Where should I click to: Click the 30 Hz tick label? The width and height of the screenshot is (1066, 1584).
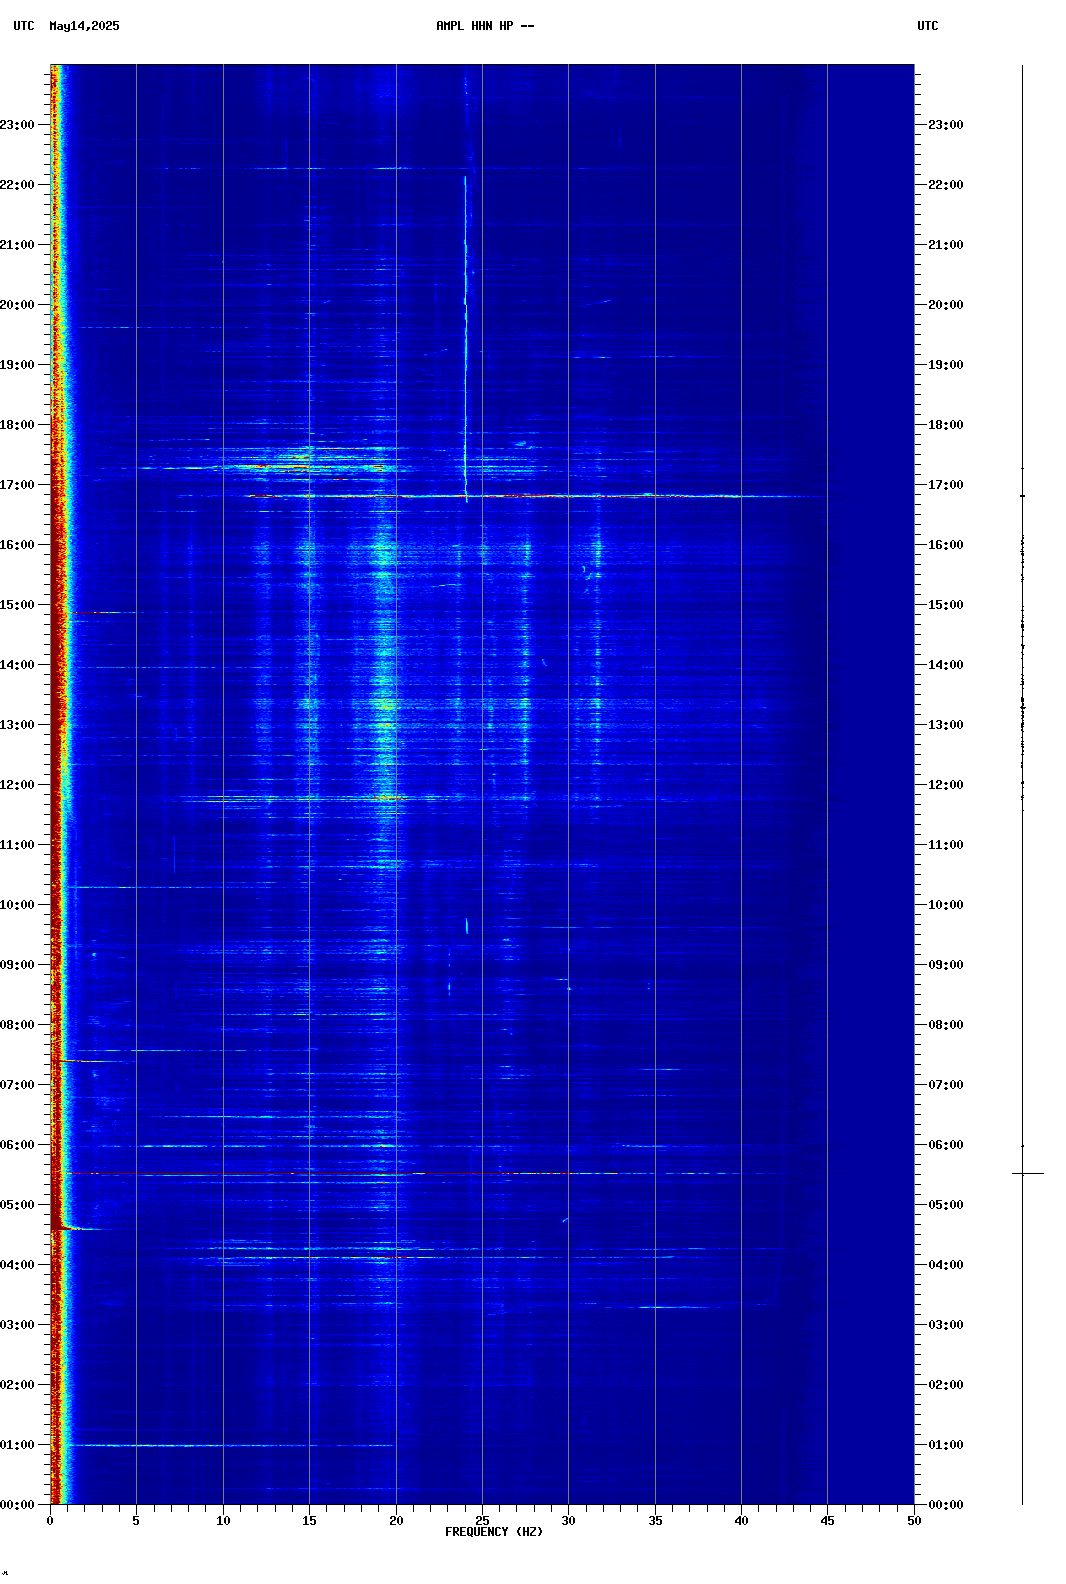point(568,1521)
